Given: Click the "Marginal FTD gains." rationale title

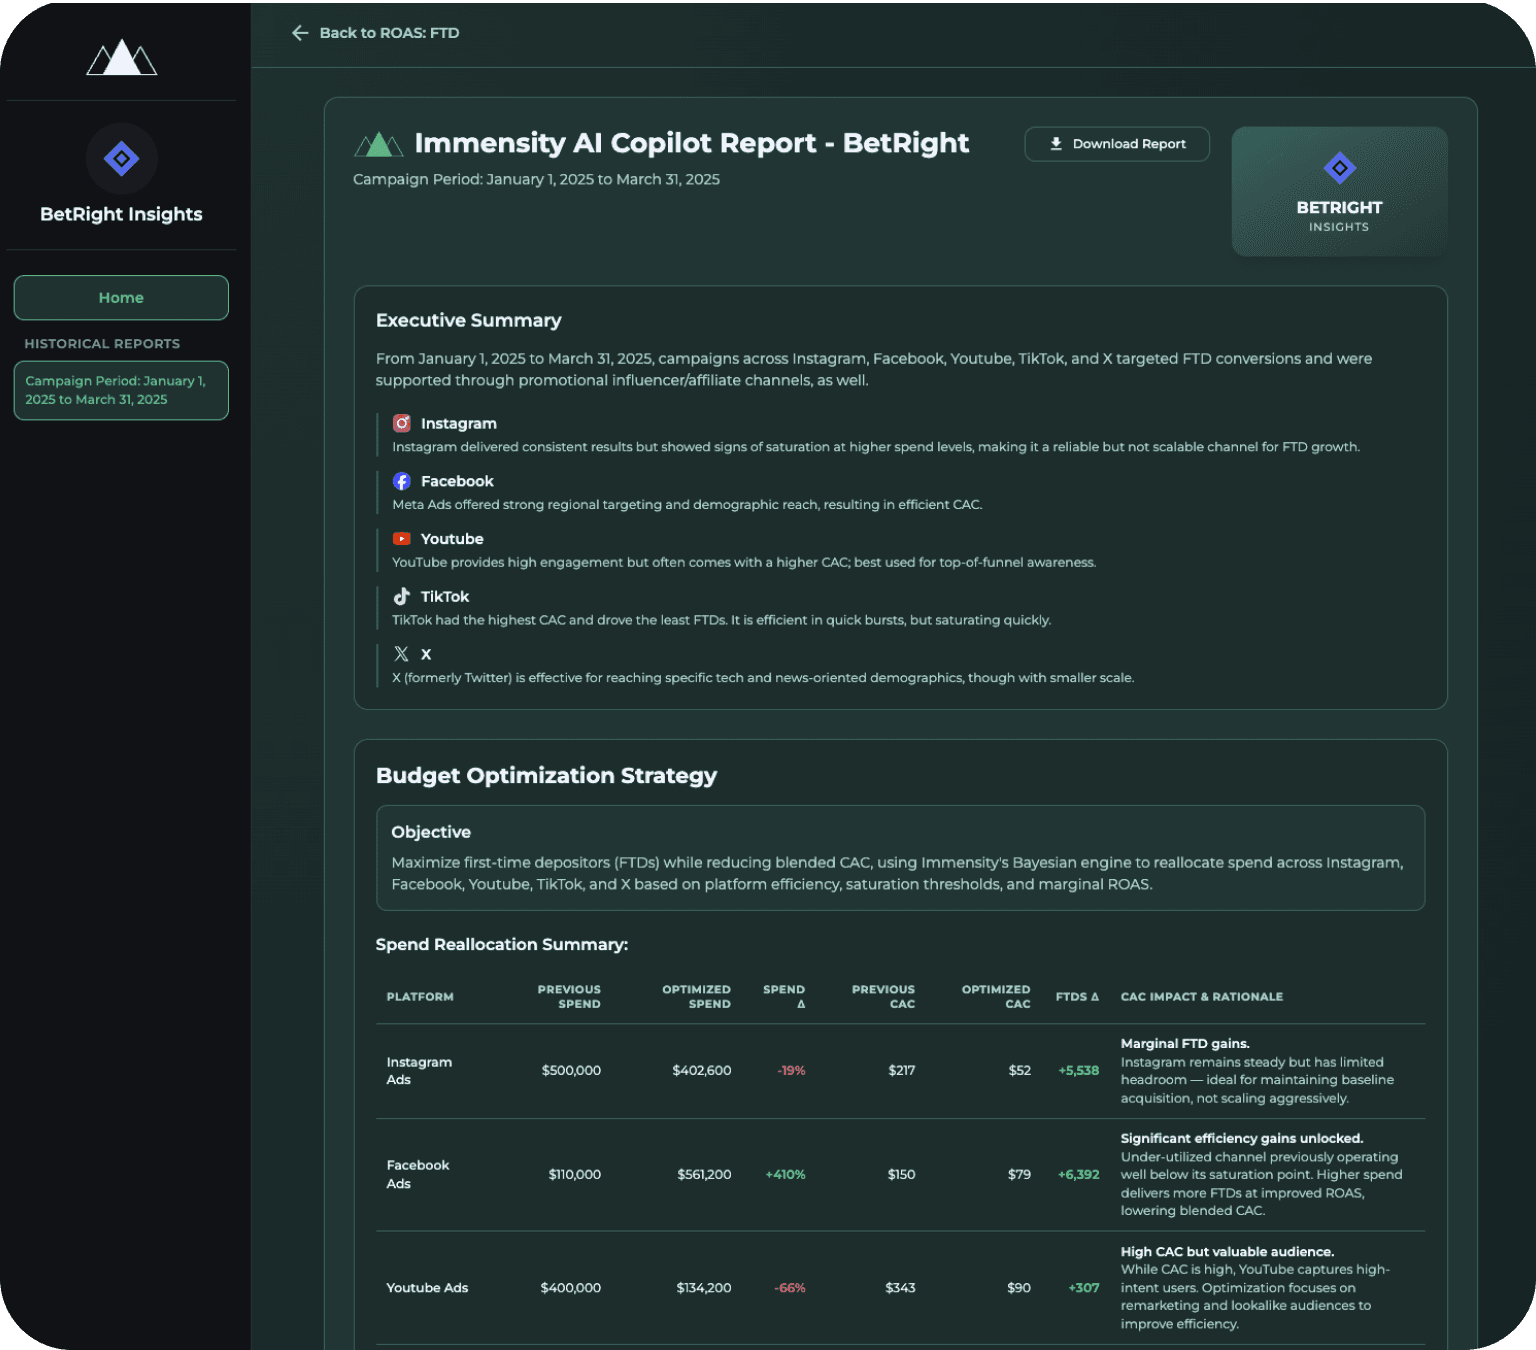Looking at the screenshot, I should click(x=1185, y=1044).
